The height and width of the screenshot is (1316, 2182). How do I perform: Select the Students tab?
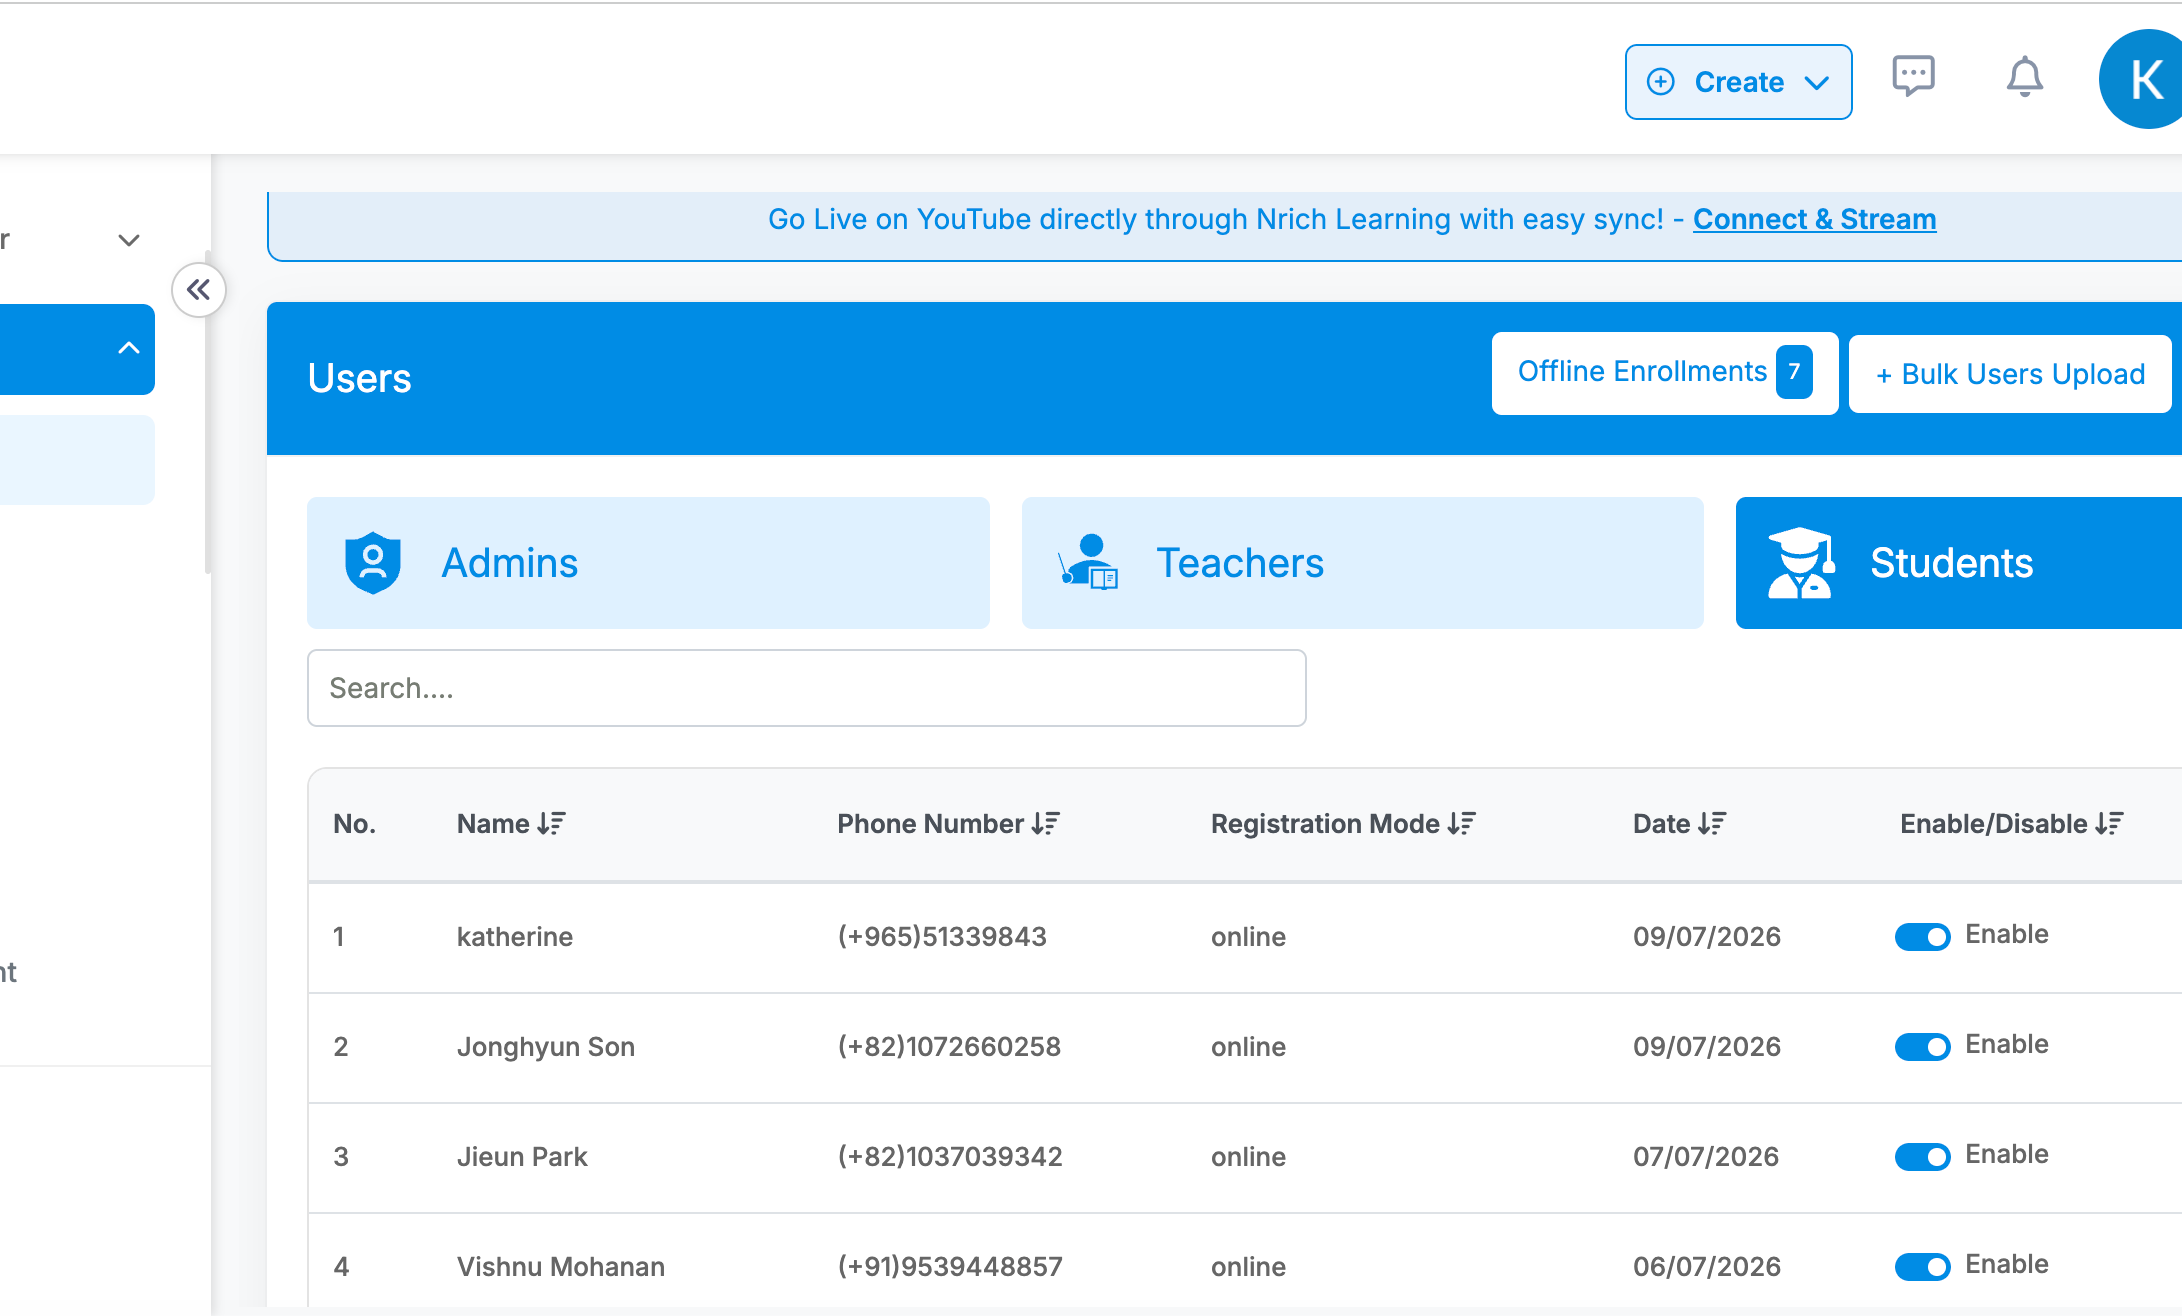(x=1958, y=563)
